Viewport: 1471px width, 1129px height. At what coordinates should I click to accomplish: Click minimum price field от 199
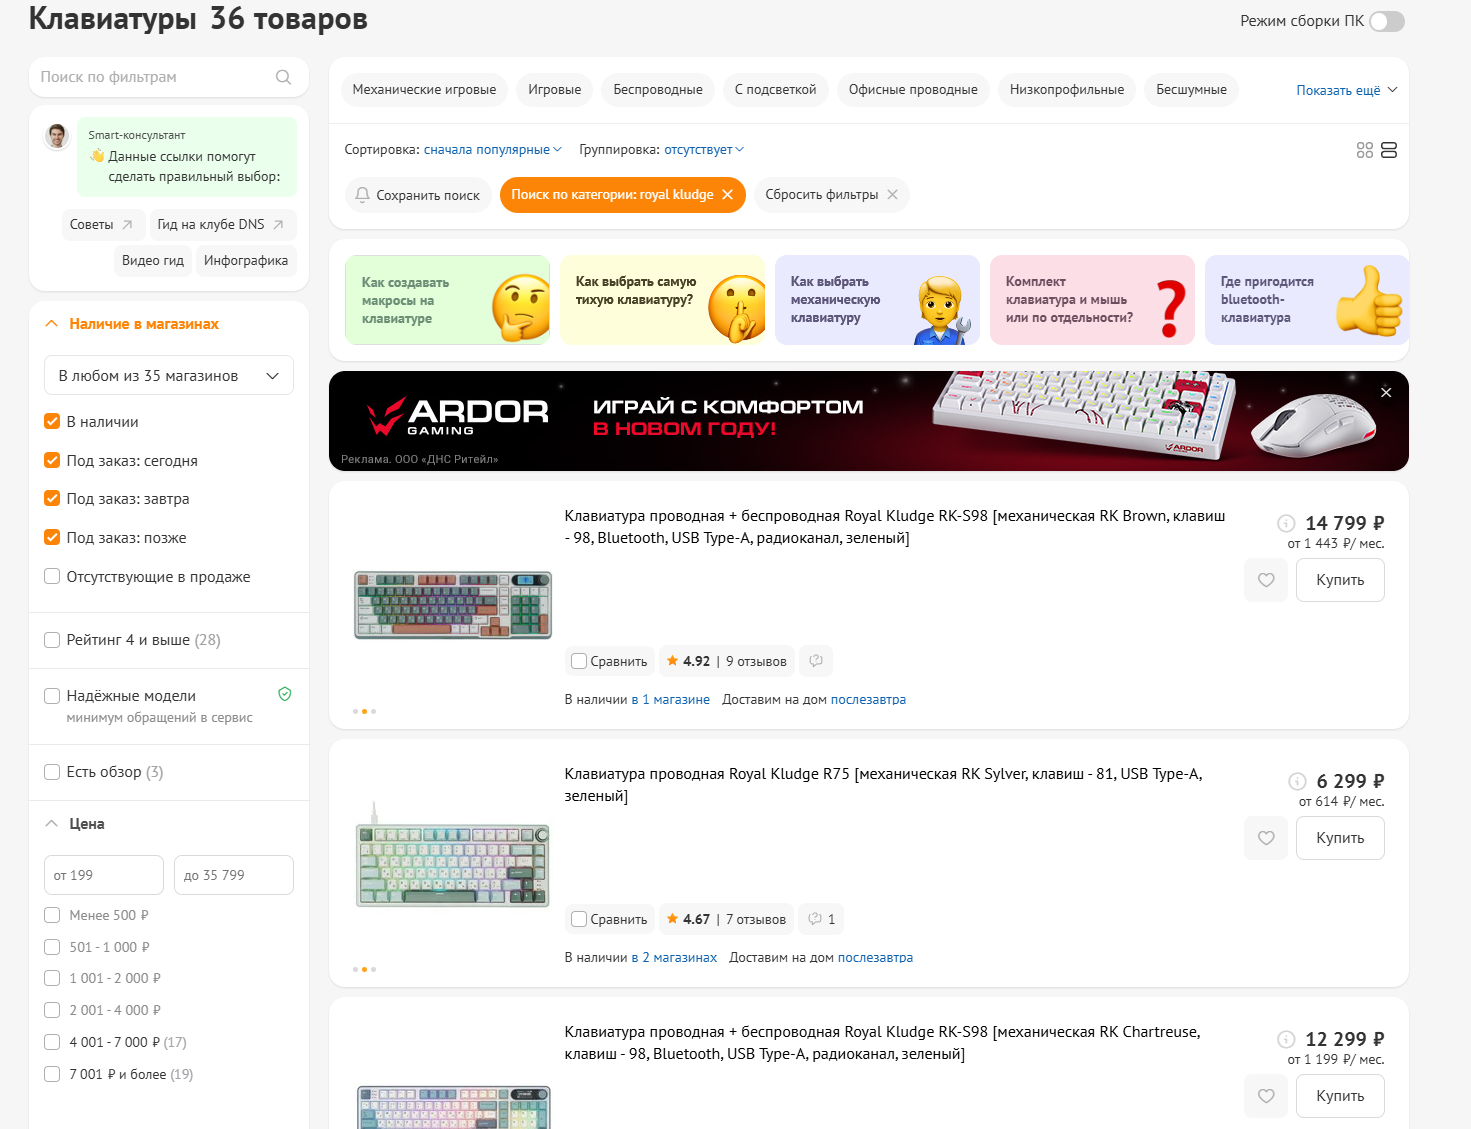click(x=104, y=875)
